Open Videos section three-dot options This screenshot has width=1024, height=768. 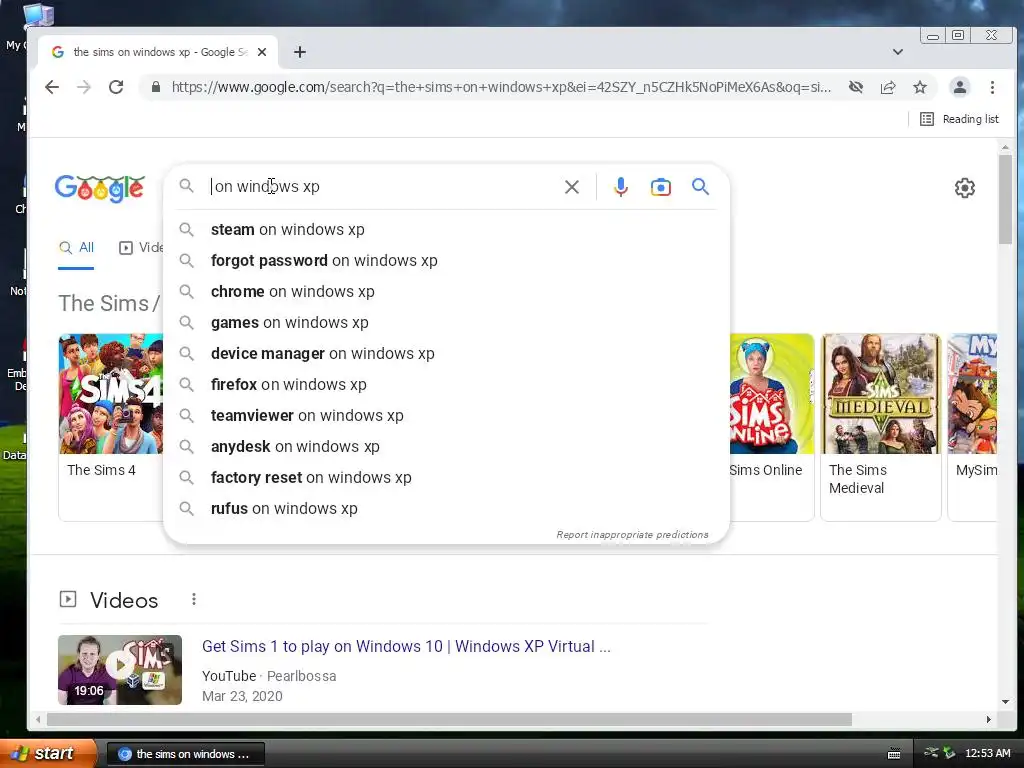pos(194,600)
